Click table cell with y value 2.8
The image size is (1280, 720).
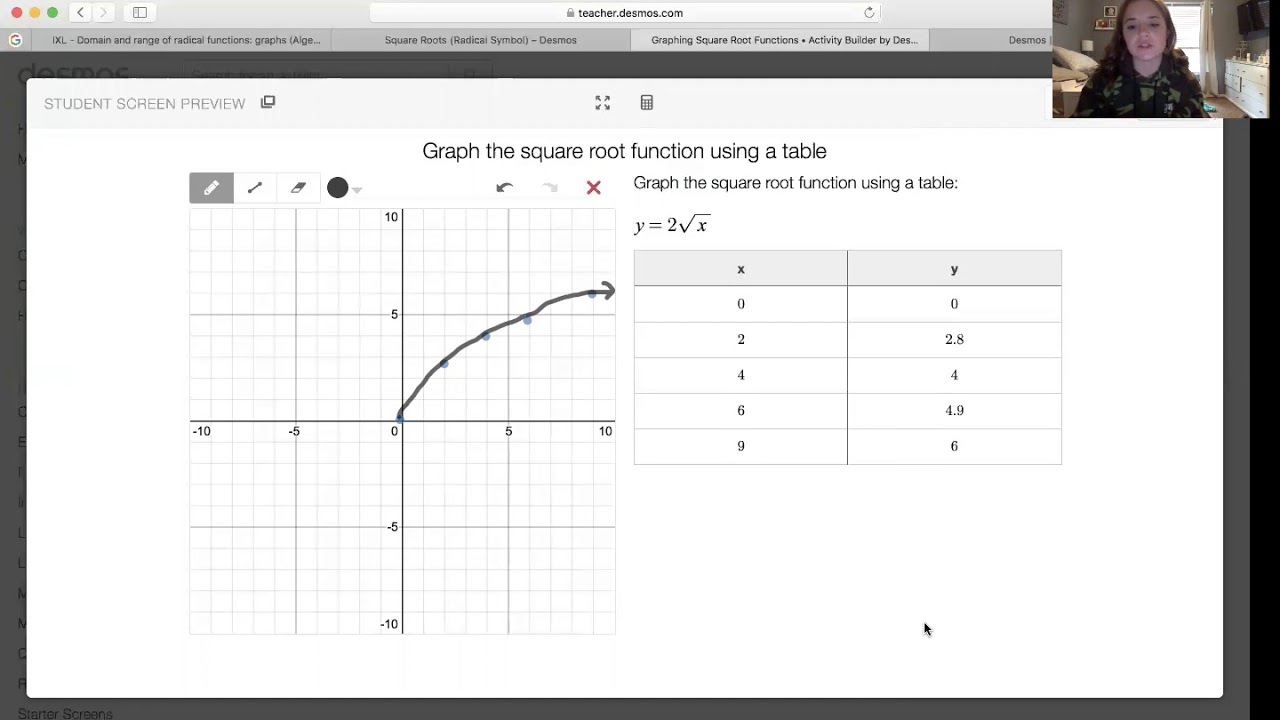954,340
